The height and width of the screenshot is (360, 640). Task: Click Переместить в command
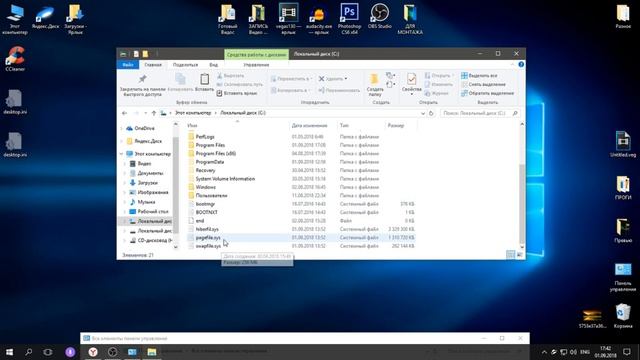tap(291, 78)
